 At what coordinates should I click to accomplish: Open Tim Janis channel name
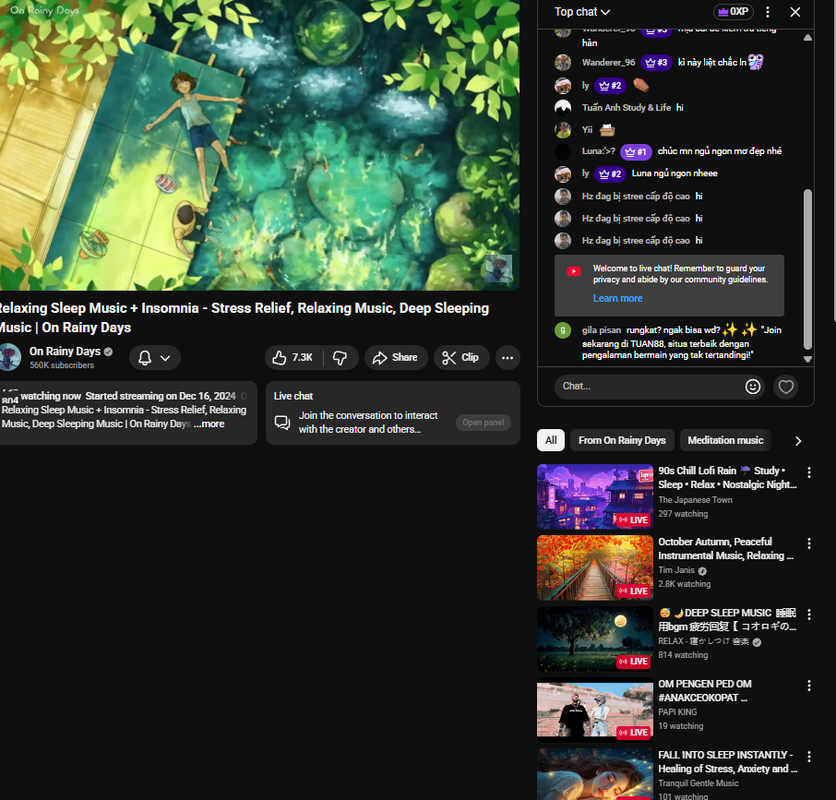pos(677,570)
